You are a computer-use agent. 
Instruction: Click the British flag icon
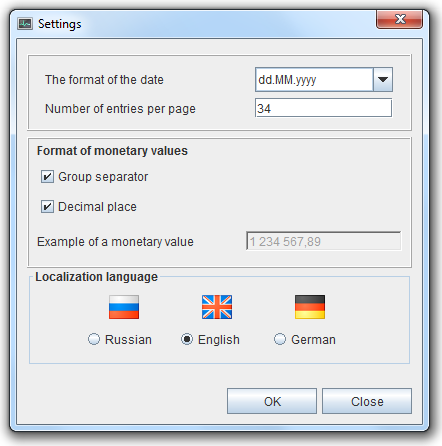[x=217, y=307]
